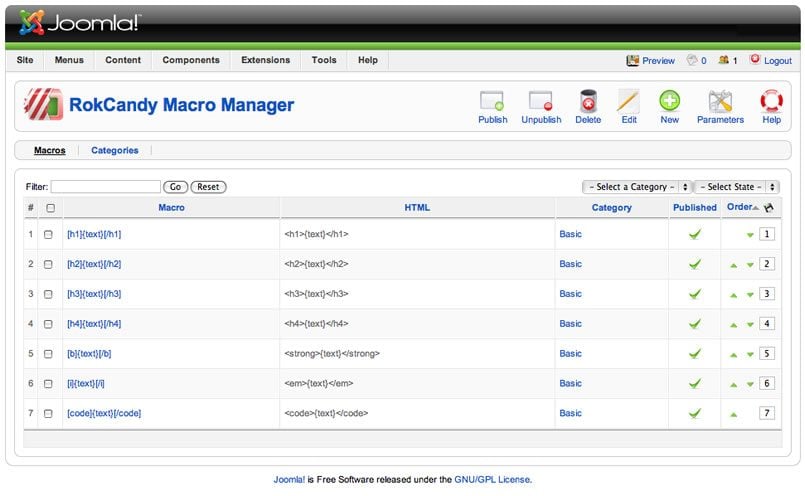
Task: Open the Help lifebuoy icon
Action: [771, 102]
